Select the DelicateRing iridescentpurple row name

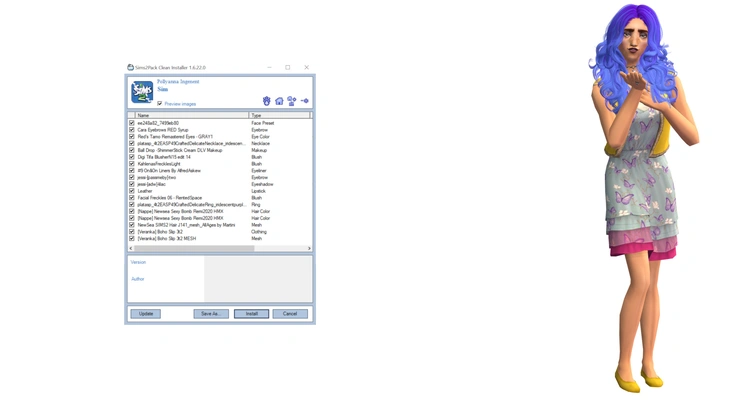(191, 204)
